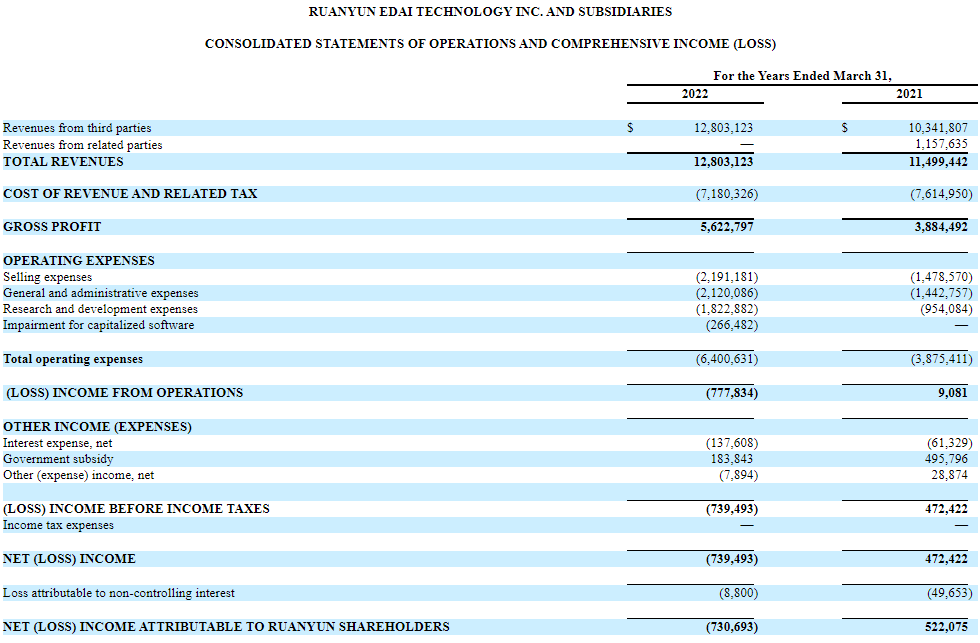Click '(LOSS) INCOME BEFORE INCOME TAXES' label
The height and width of the screenshot is (643, 980).
pyautogui.click(x=136, y=509)
